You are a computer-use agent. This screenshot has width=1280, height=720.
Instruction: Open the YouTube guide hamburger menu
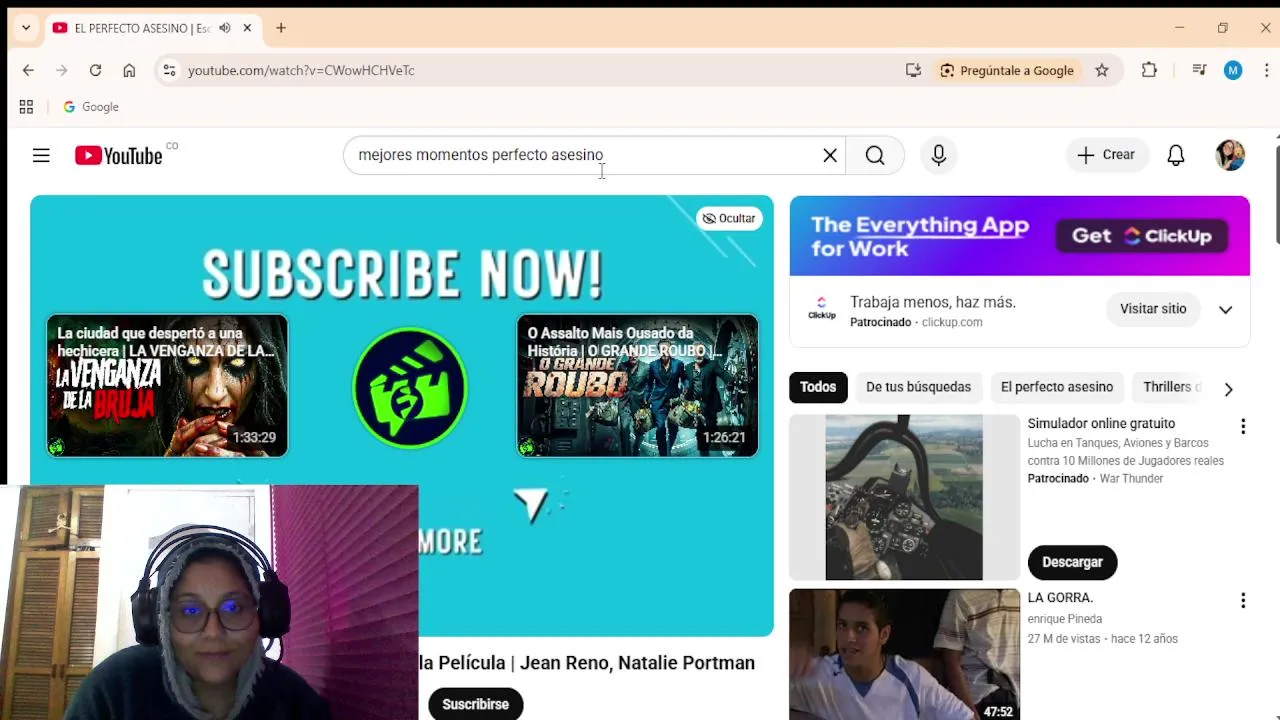tap(41, 155)
